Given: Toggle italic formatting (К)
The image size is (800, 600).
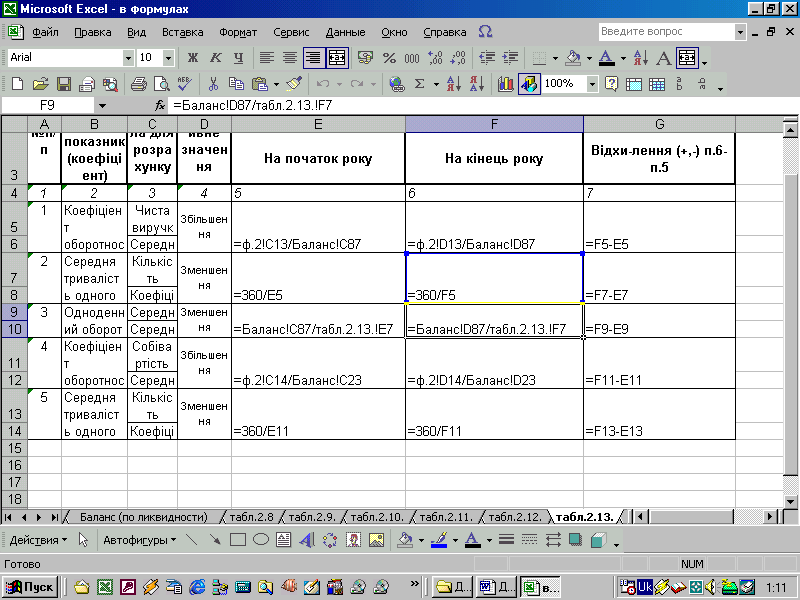Looking at the screenshot, I should [x=215, y=58].
